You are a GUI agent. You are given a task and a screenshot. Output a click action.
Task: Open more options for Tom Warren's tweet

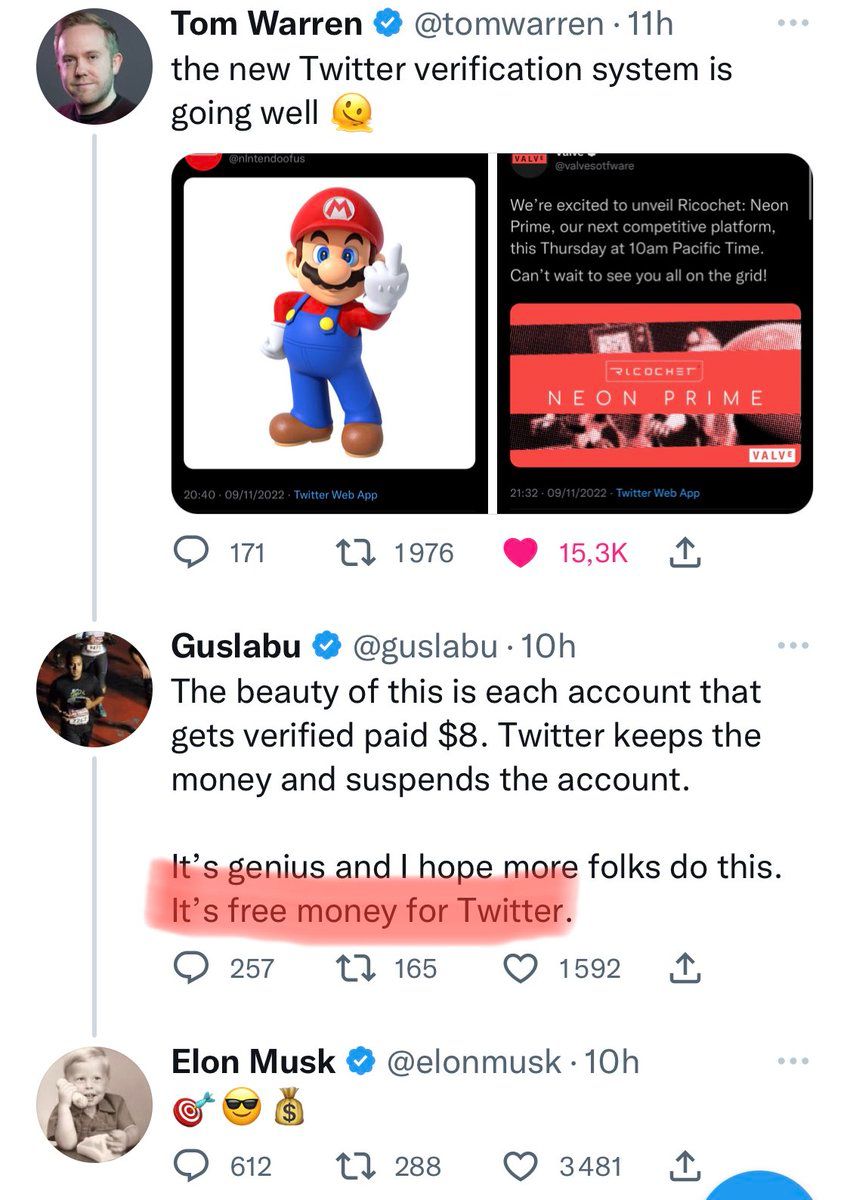(791, 24)
